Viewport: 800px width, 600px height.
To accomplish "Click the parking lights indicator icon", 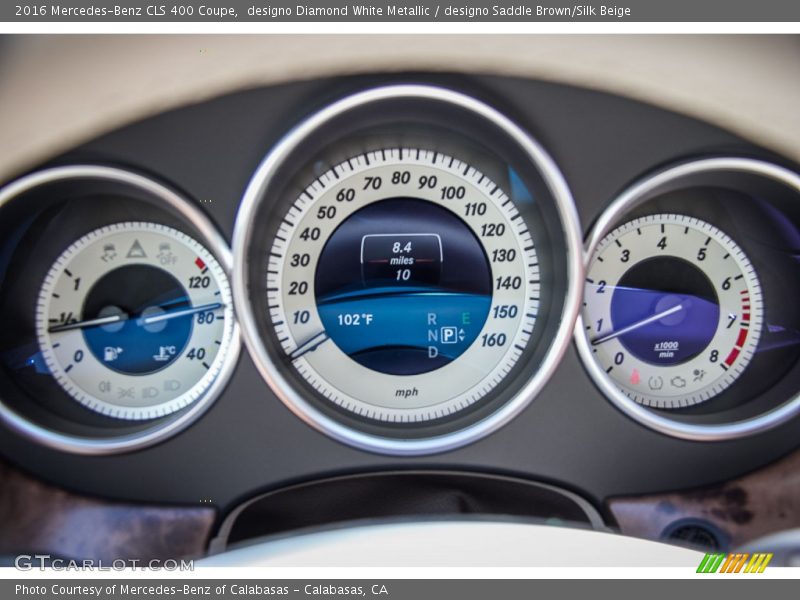I will (x=126, y=393).
